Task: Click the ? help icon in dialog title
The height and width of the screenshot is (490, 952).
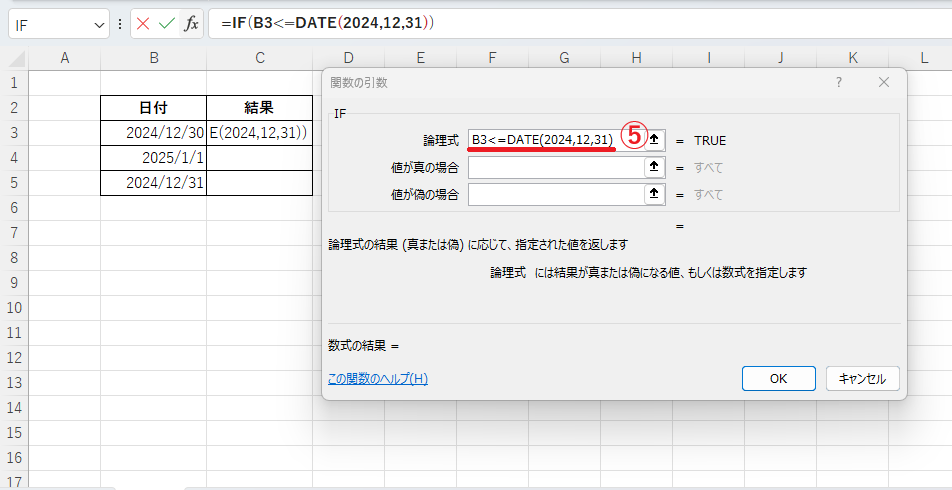Action: 838,82
